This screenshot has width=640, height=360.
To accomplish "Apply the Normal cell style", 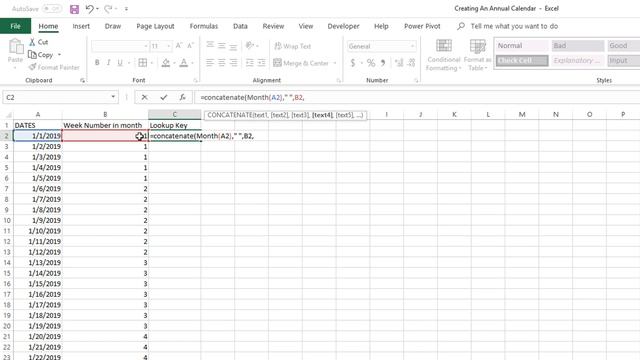I will click(522, 46).
